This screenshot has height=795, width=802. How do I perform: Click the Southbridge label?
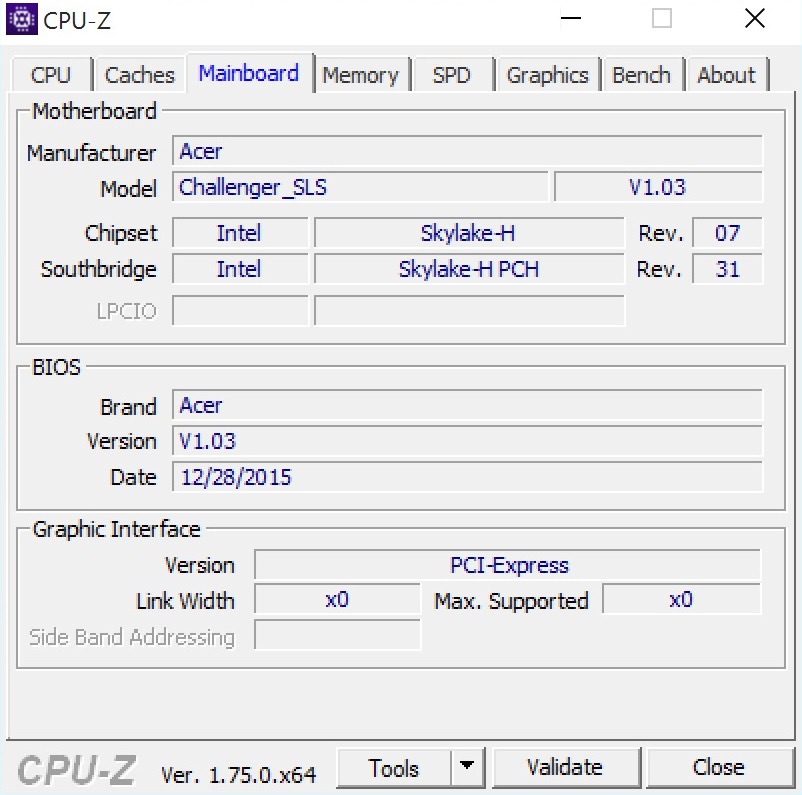(x=99, y=269)
